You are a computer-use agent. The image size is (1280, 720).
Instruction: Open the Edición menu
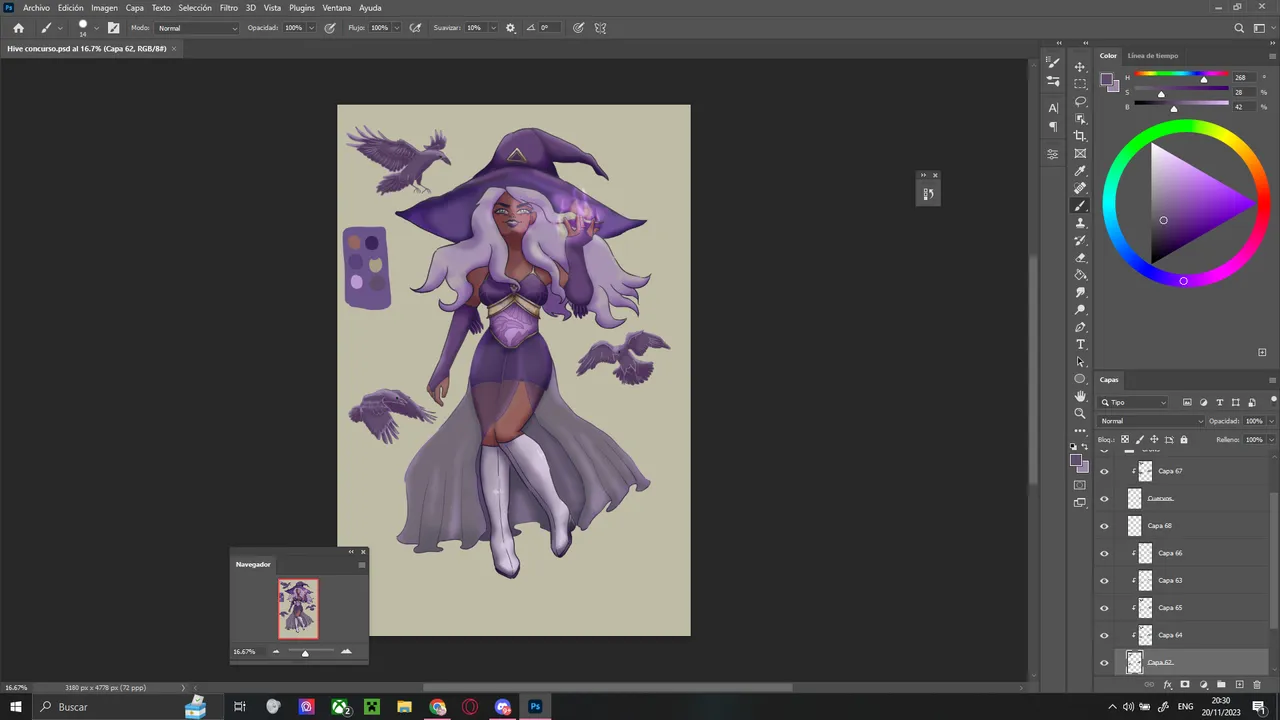pyautogui.click(x=71, y=8)
